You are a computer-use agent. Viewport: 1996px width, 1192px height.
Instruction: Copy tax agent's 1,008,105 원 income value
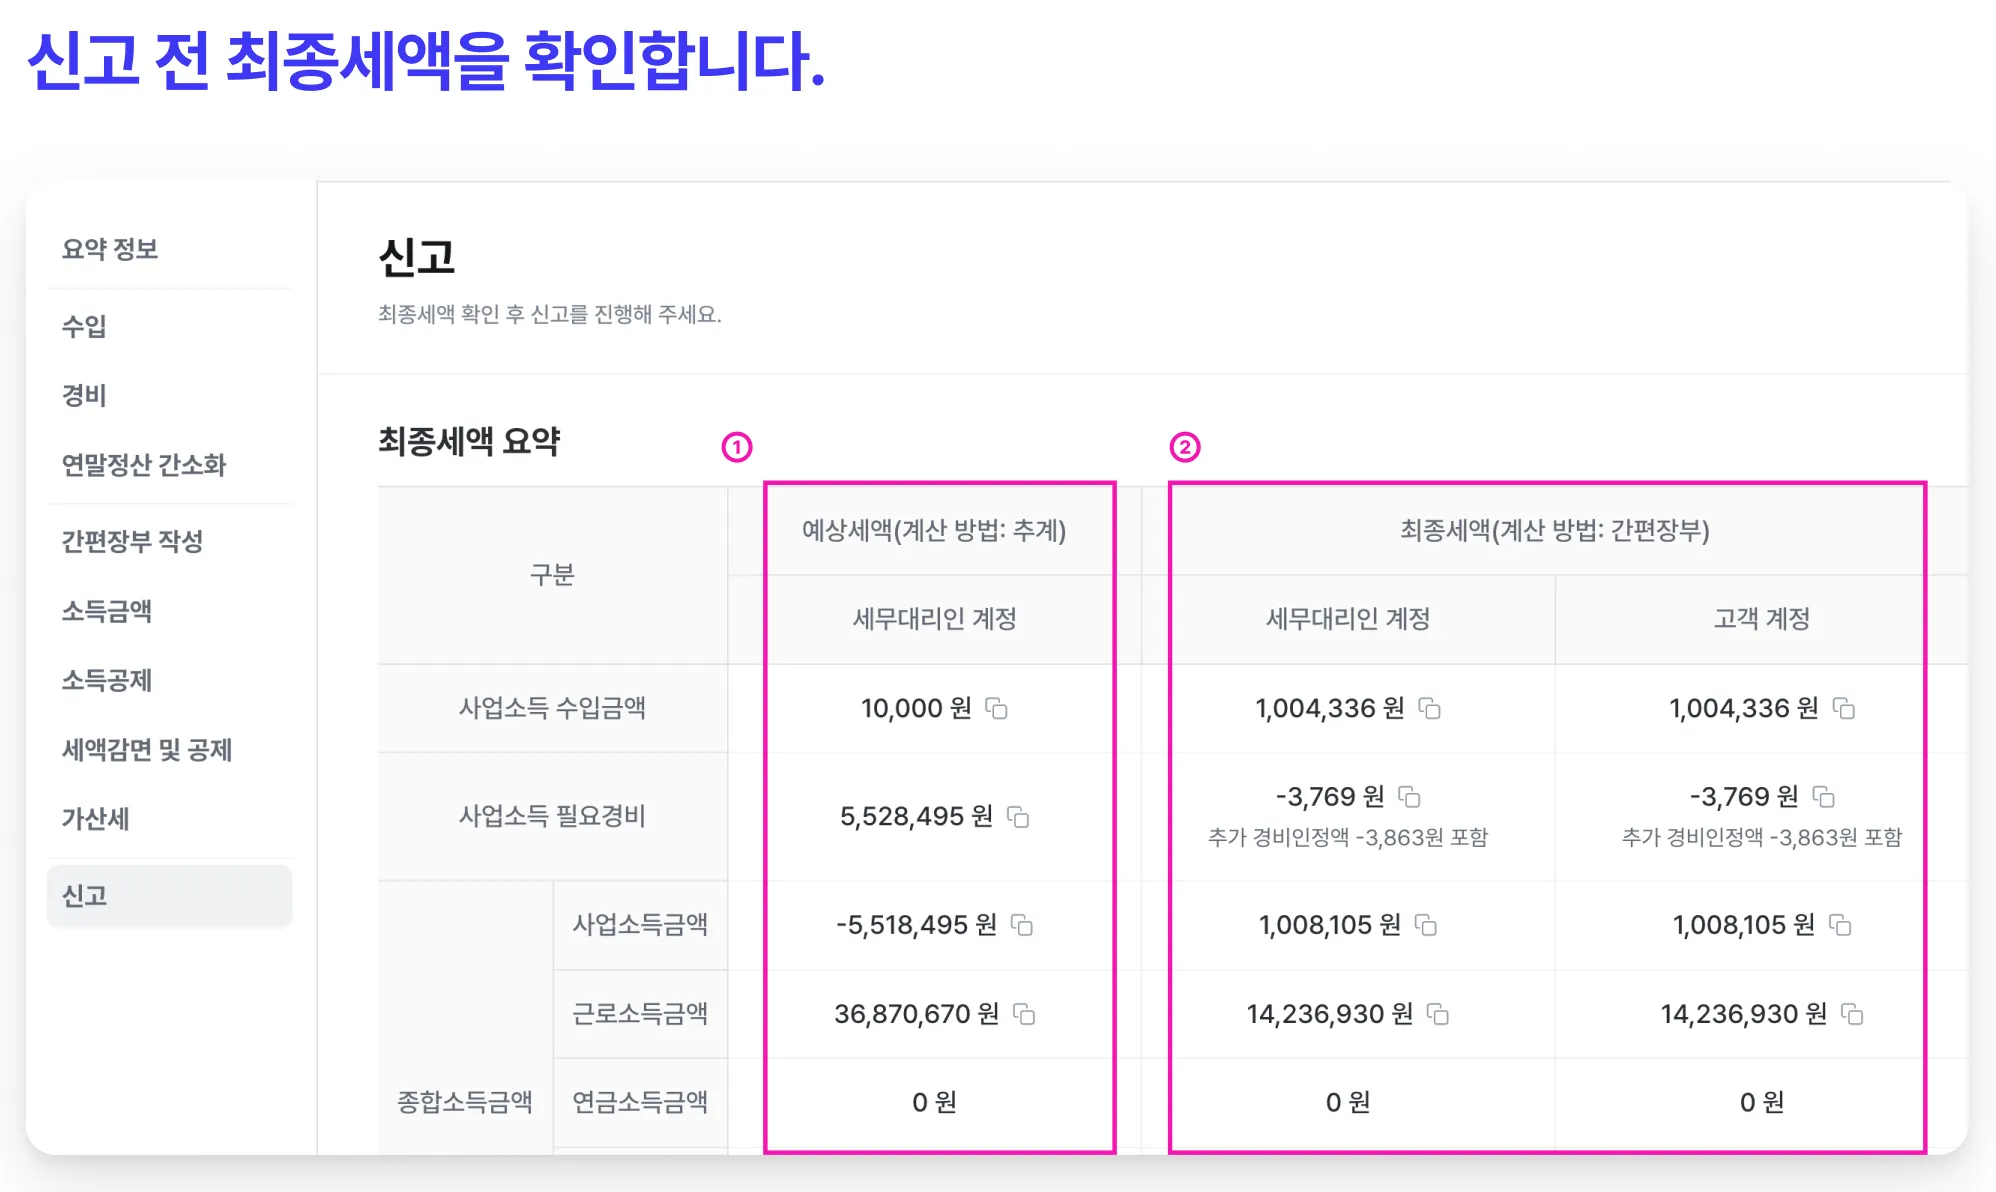pos(1426,925)
